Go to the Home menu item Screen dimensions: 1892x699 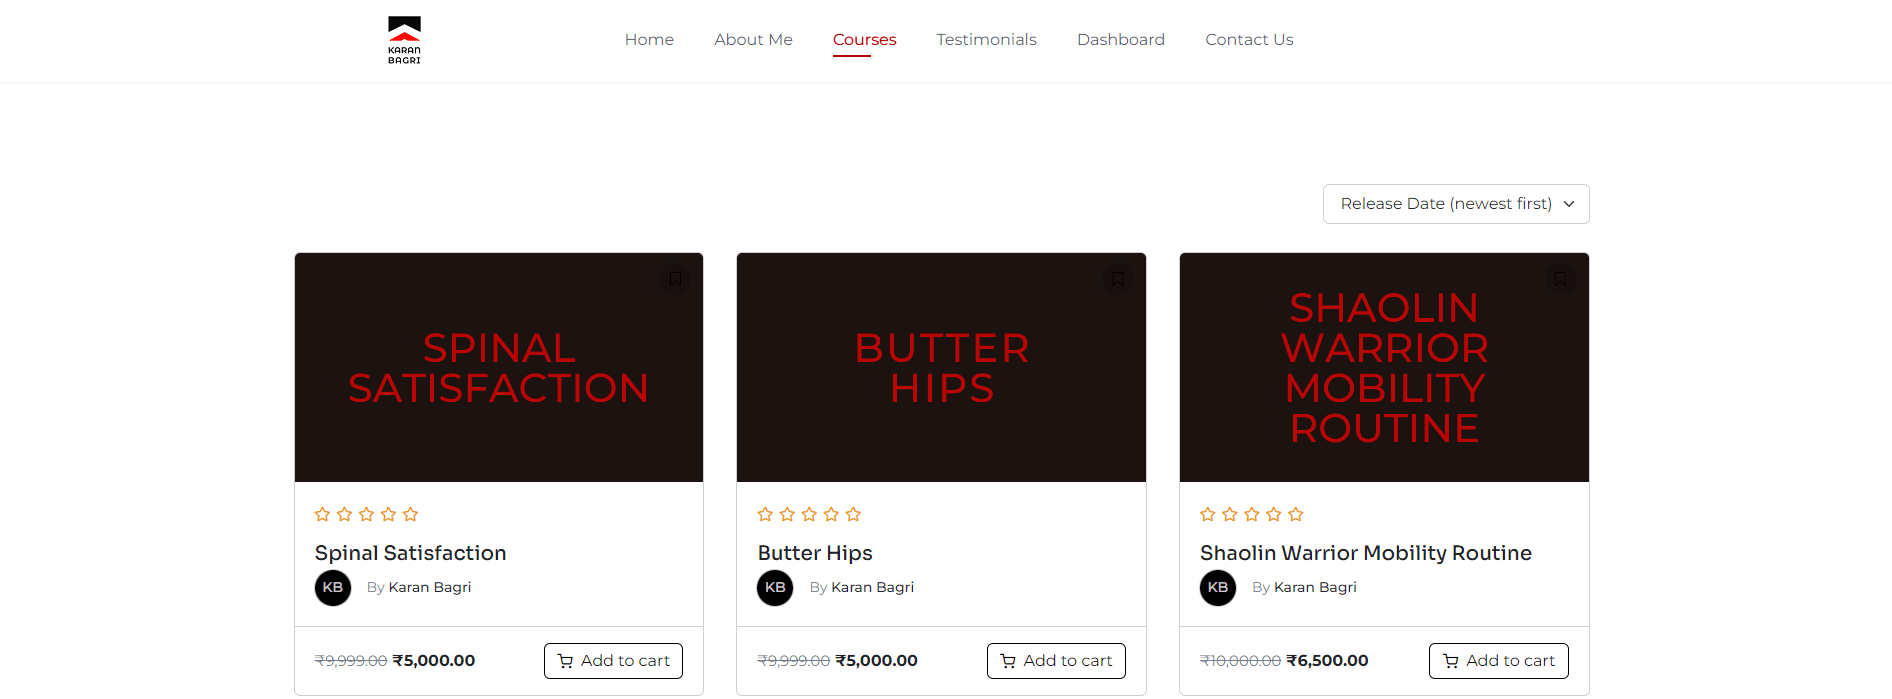(x=649, y=40)
